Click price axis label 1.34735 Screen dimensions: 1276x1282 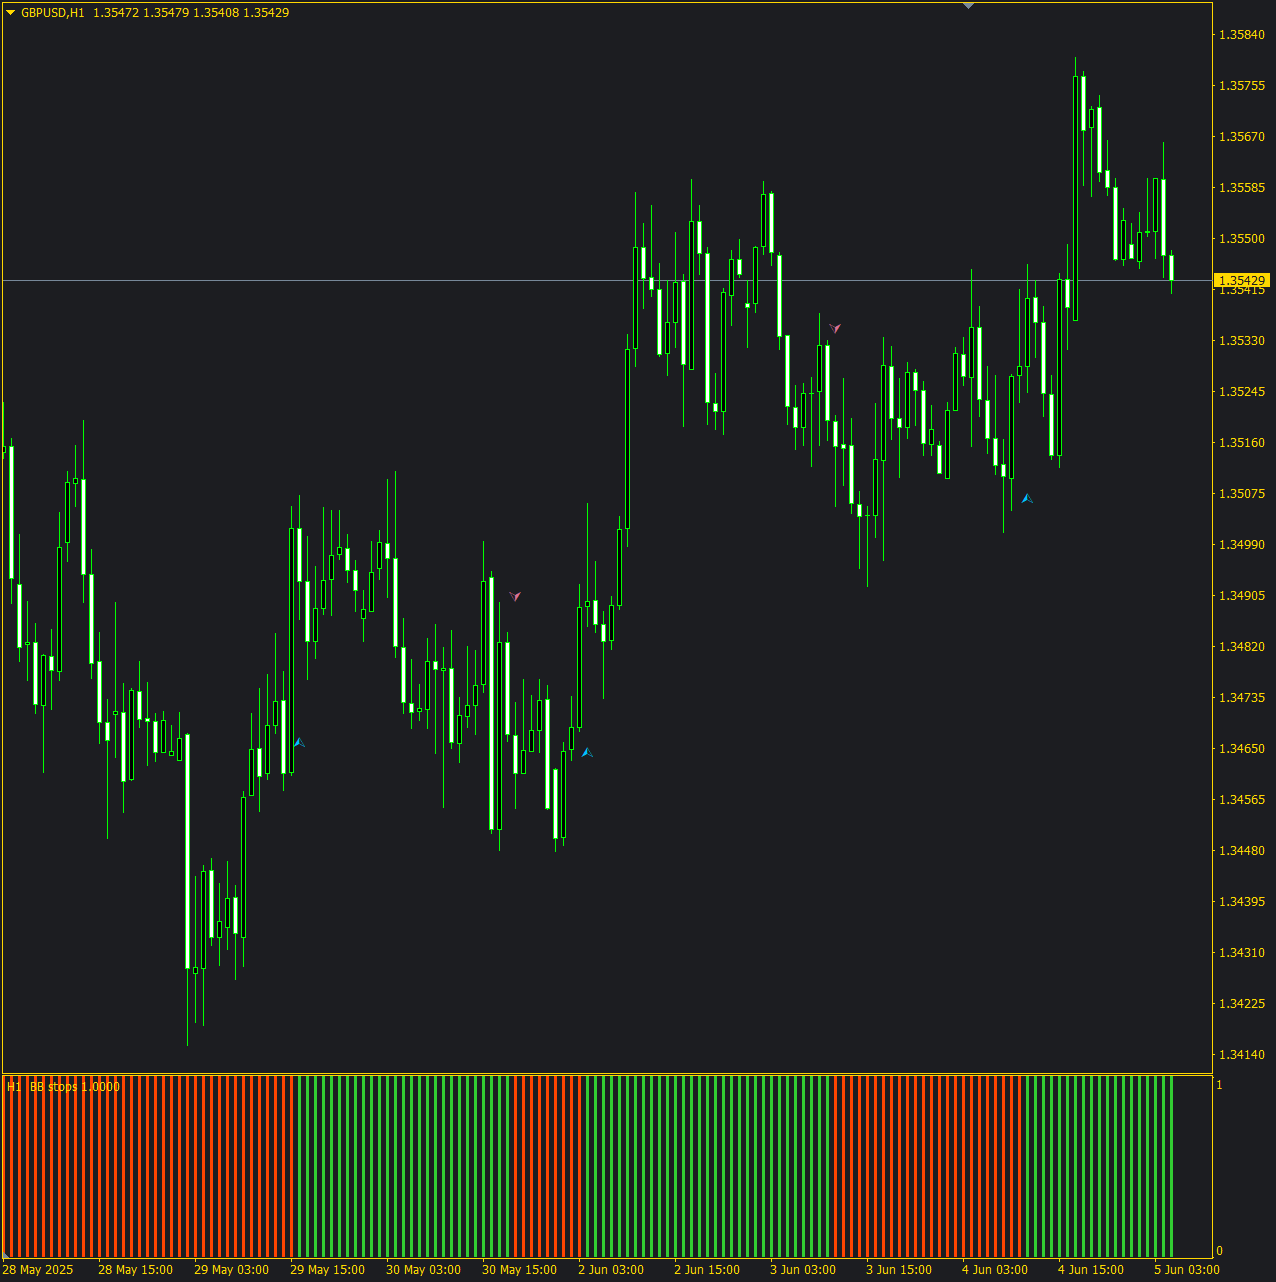click(x=1241, y=698)
